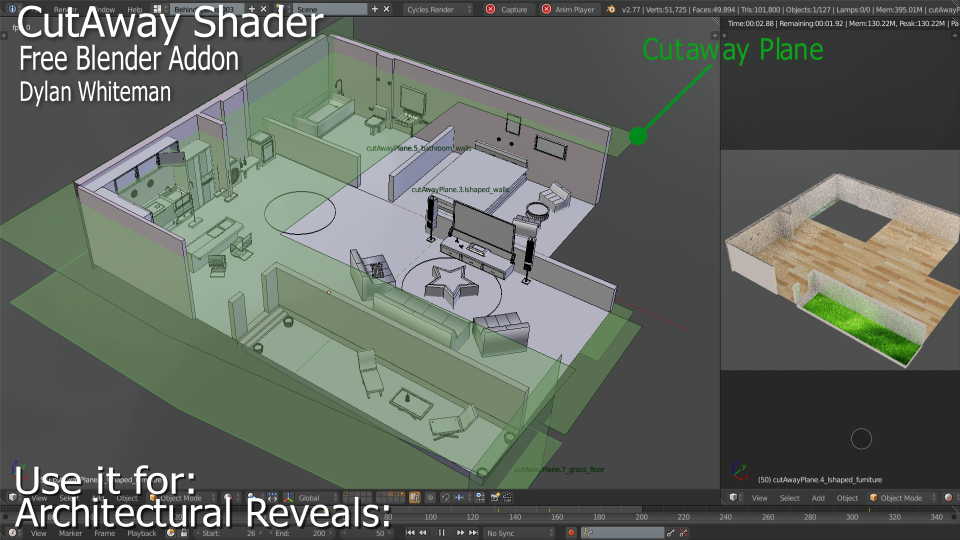
Task: Click the screen layout browse icon
Action: [157, 9]
